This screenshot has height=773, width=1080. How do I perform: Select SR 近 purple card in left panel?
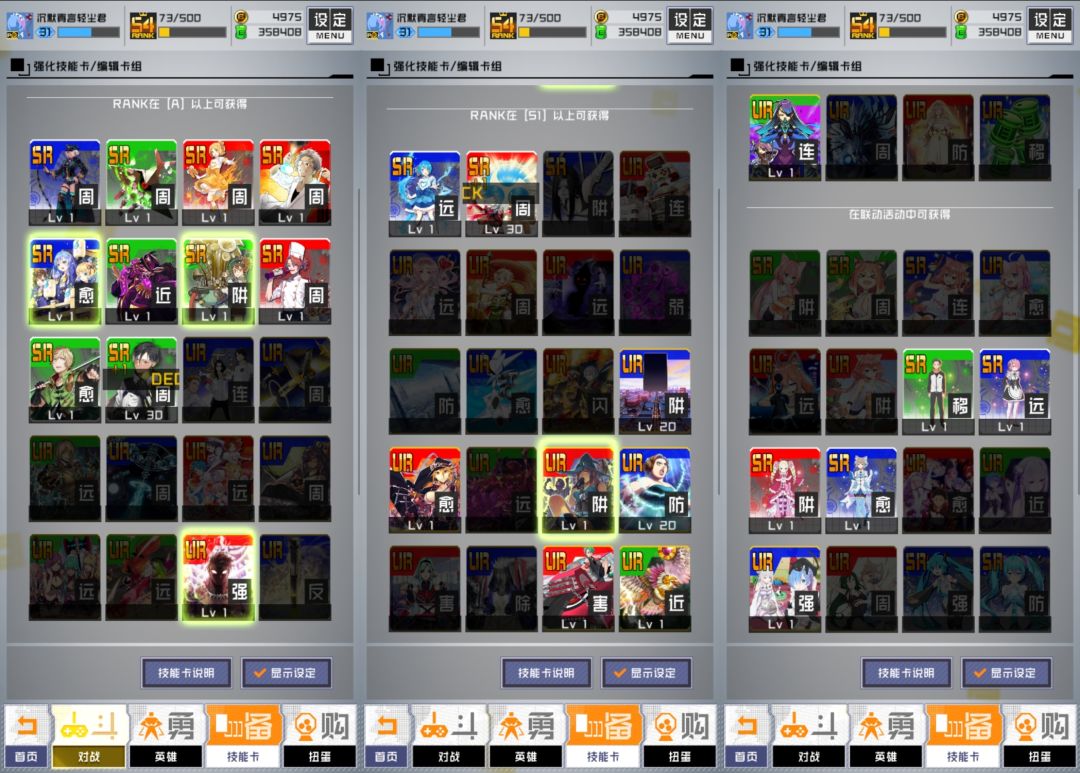click(x=141, y=281)
